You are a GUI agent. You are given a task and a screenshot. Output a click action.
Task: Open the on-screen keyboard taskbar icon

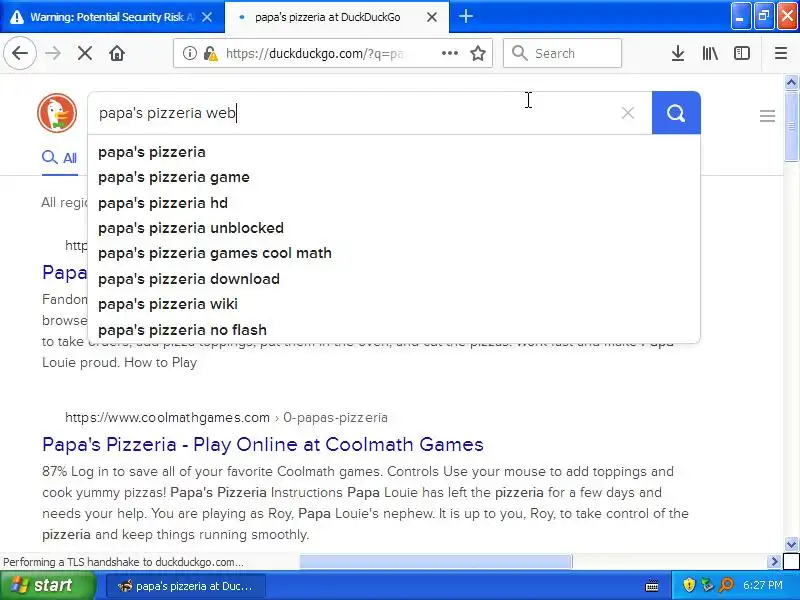tap(652, 586)
